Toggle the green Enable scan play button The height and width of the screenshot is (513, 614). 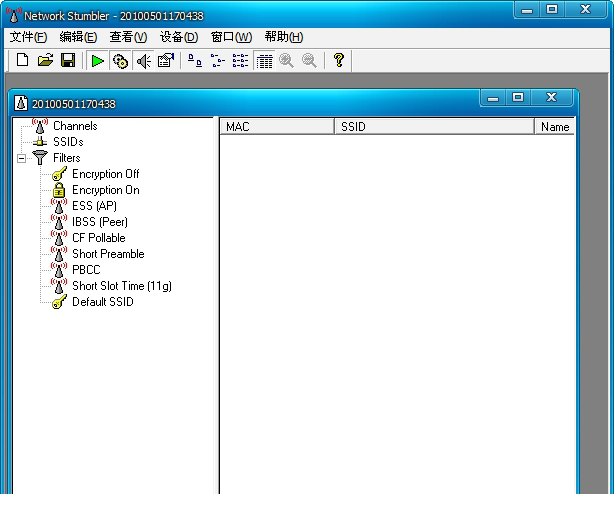[x=98, y=61]
